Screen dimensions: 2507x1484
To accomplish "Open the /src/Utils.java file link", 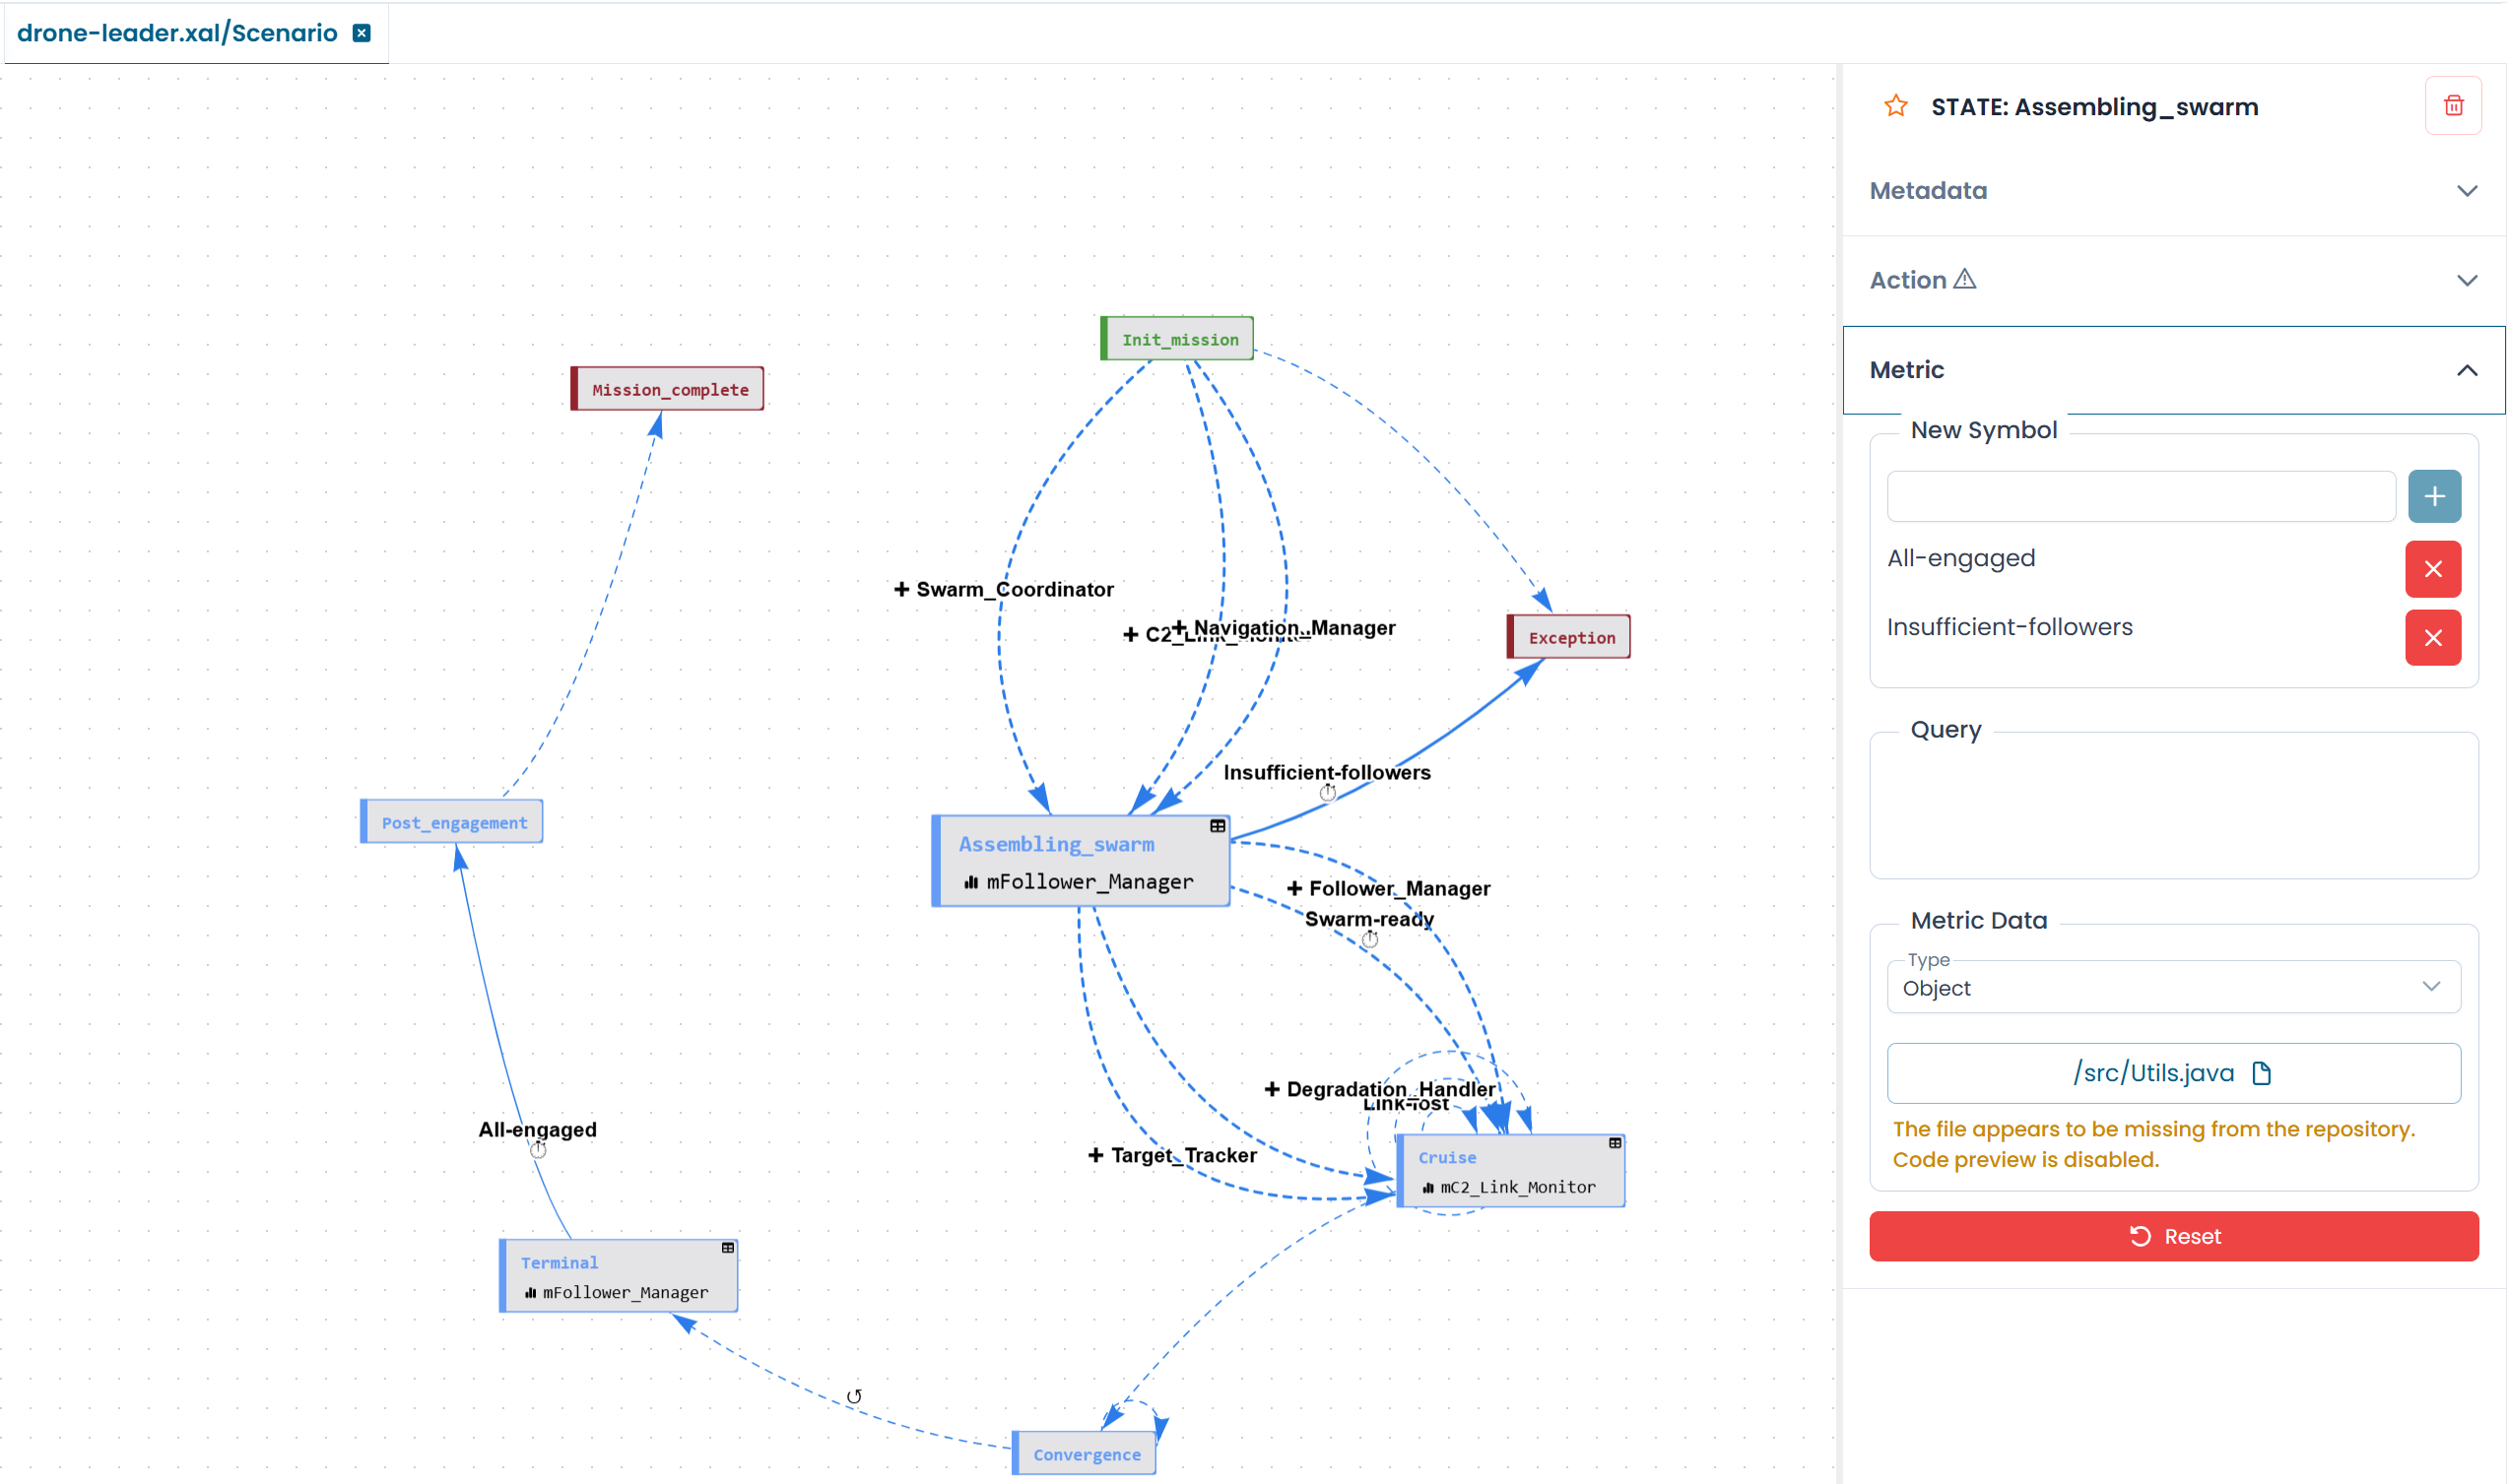I will click(x=2152, y=1073).
